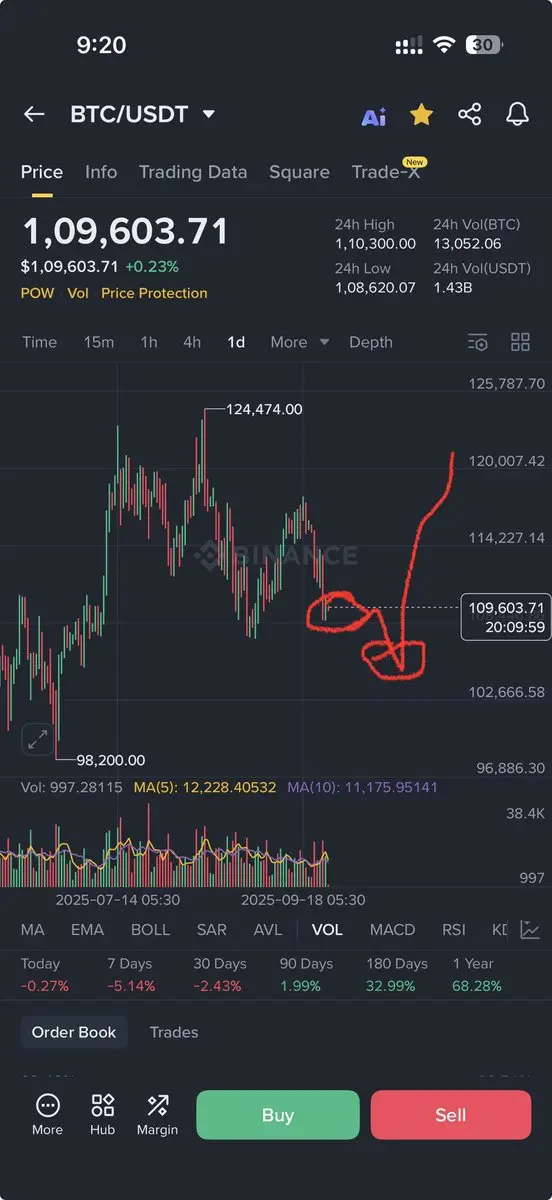Enable the MACD indicator
Image resolution: width=552 pixels, height=1200 pixels.
(392, 930)
